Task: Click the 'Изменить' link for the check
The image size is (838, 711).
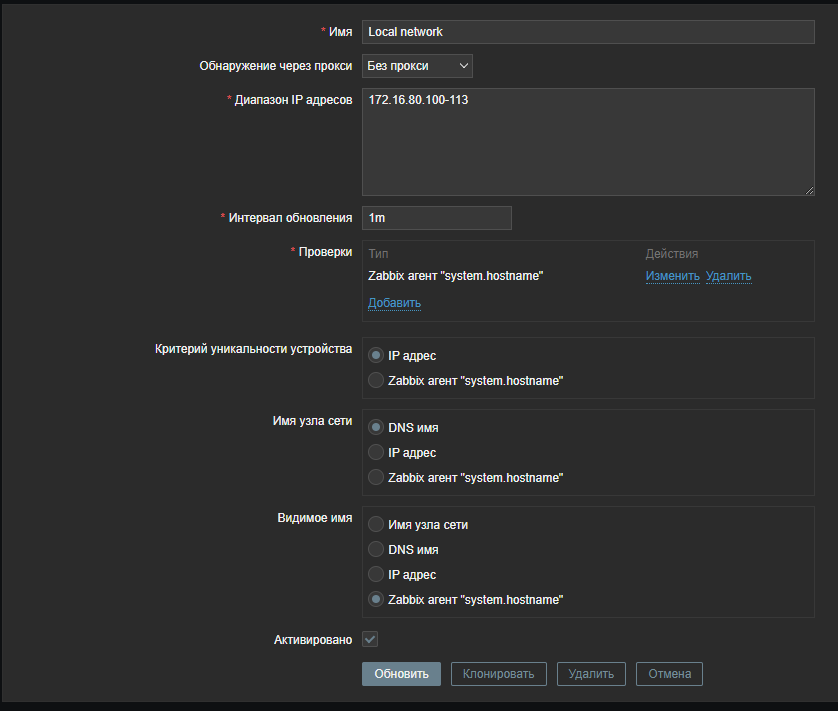Action: [672, 276]
